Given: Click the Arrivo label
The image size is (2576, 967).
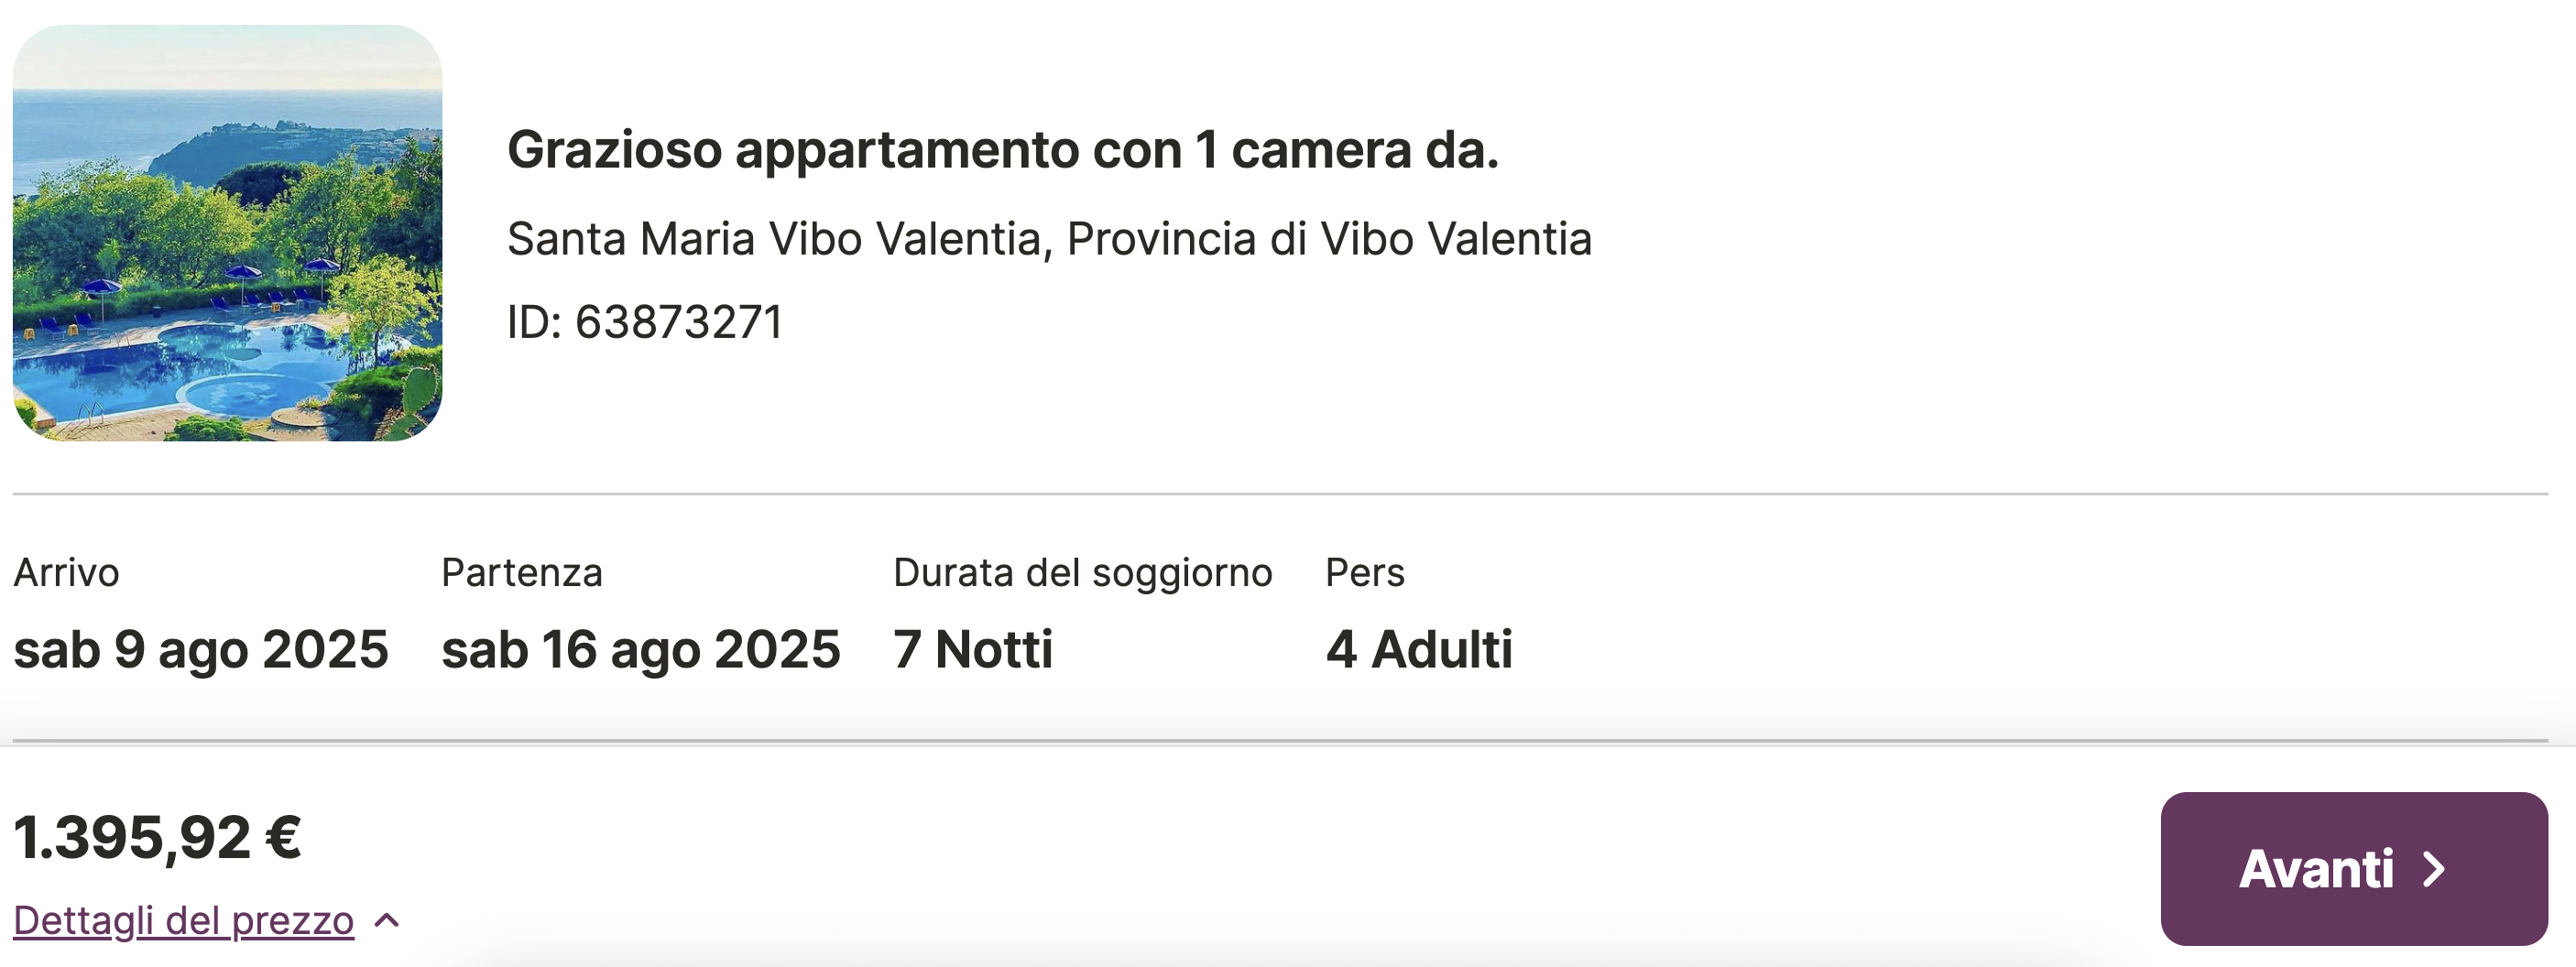Looking at the screenshot, I should (66, 573).
